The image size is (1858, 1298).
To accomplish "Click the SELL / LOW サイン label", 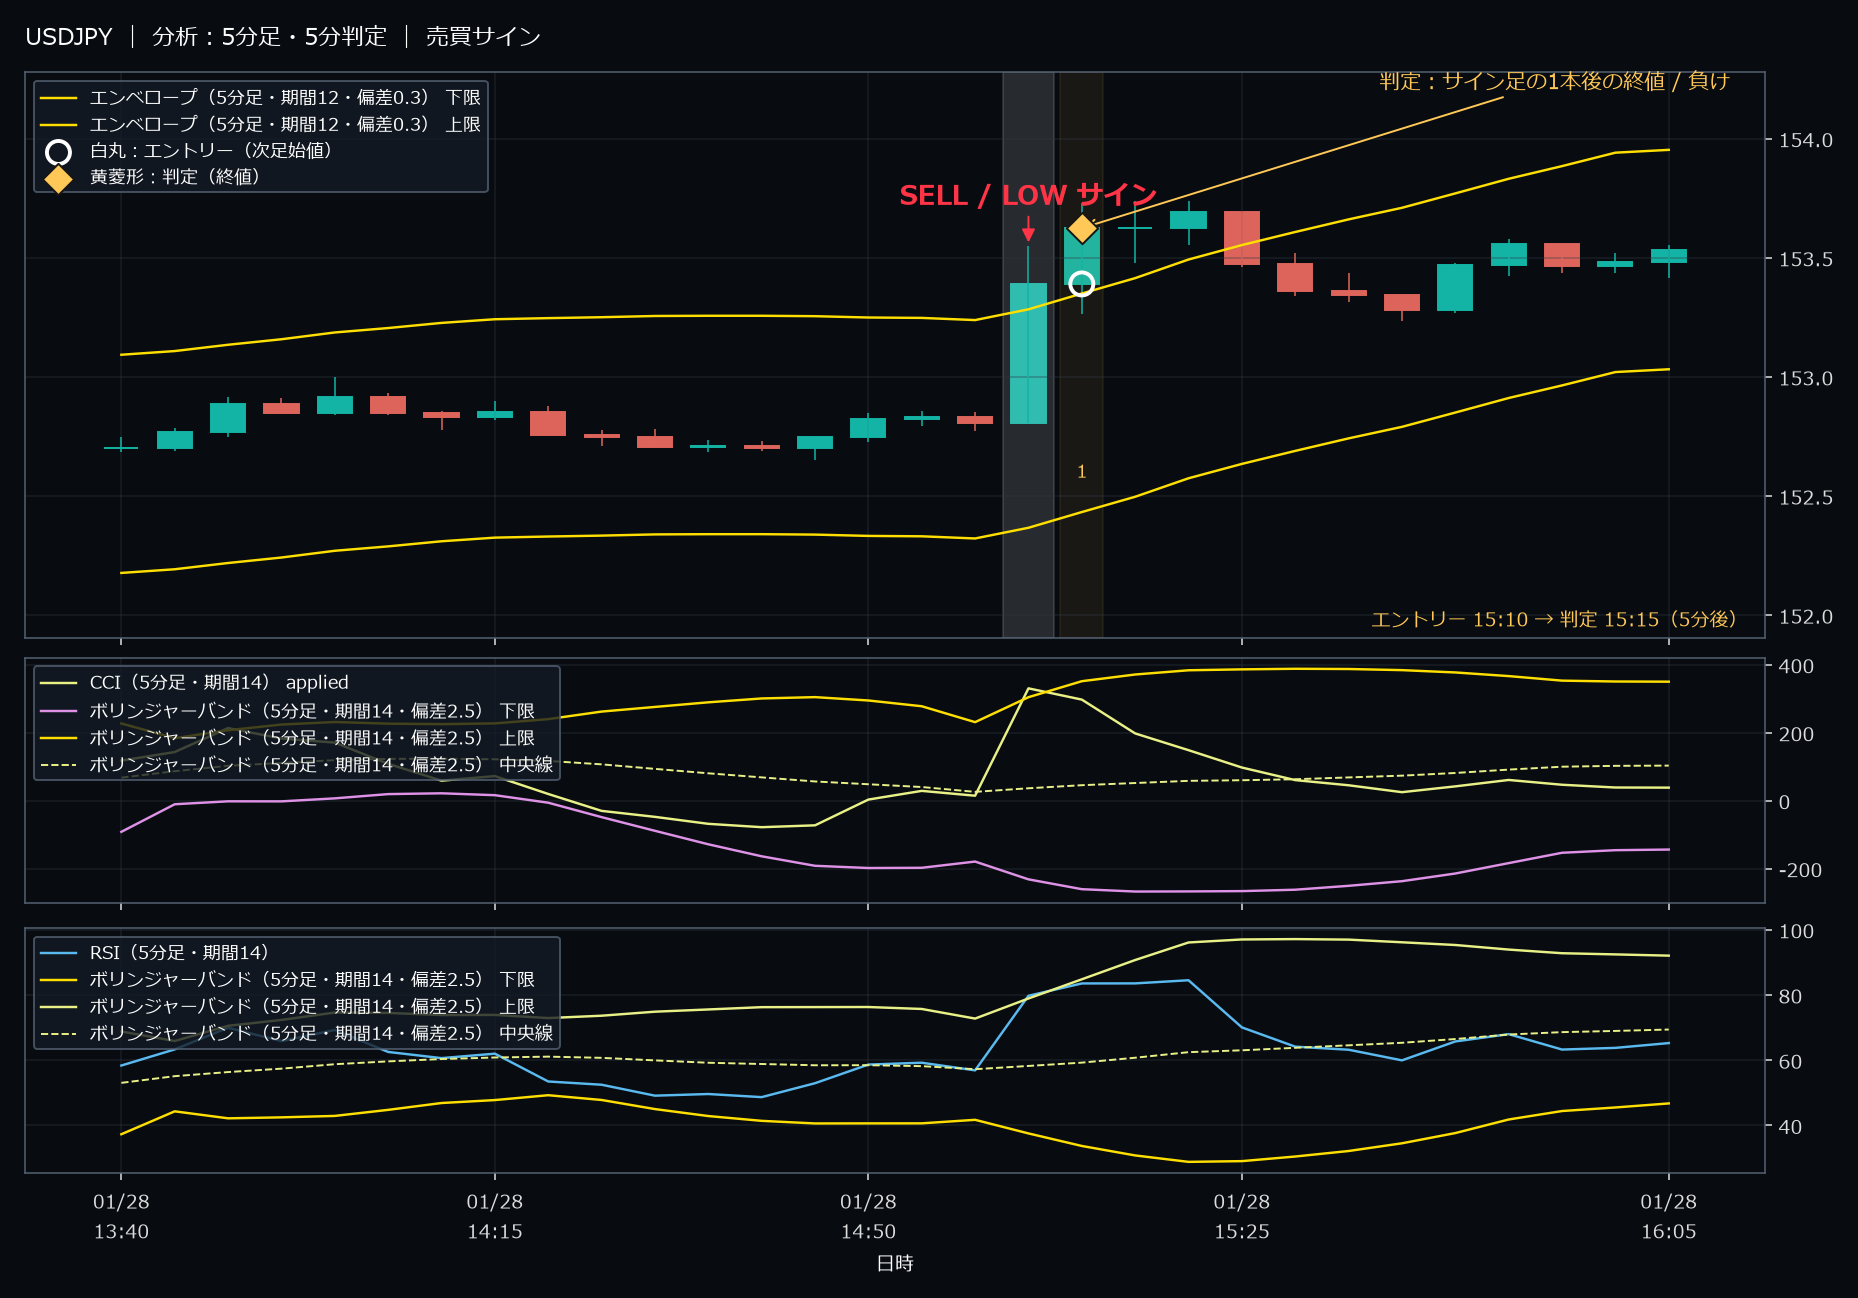I will coord(1028,195).
